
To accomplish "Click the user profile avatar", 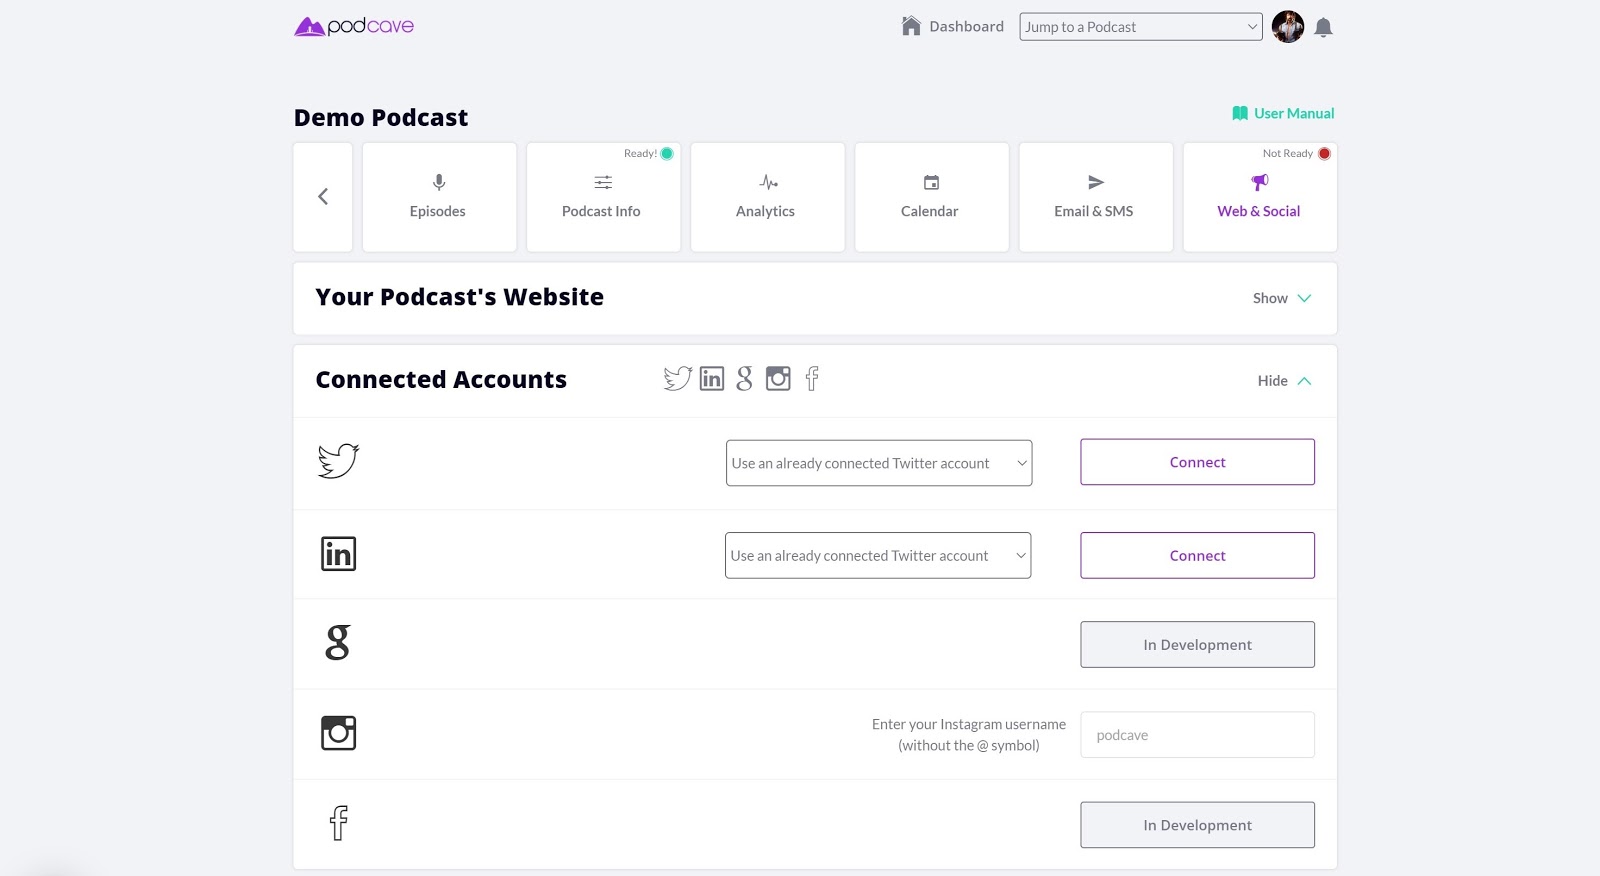I will pos(1288,27).
